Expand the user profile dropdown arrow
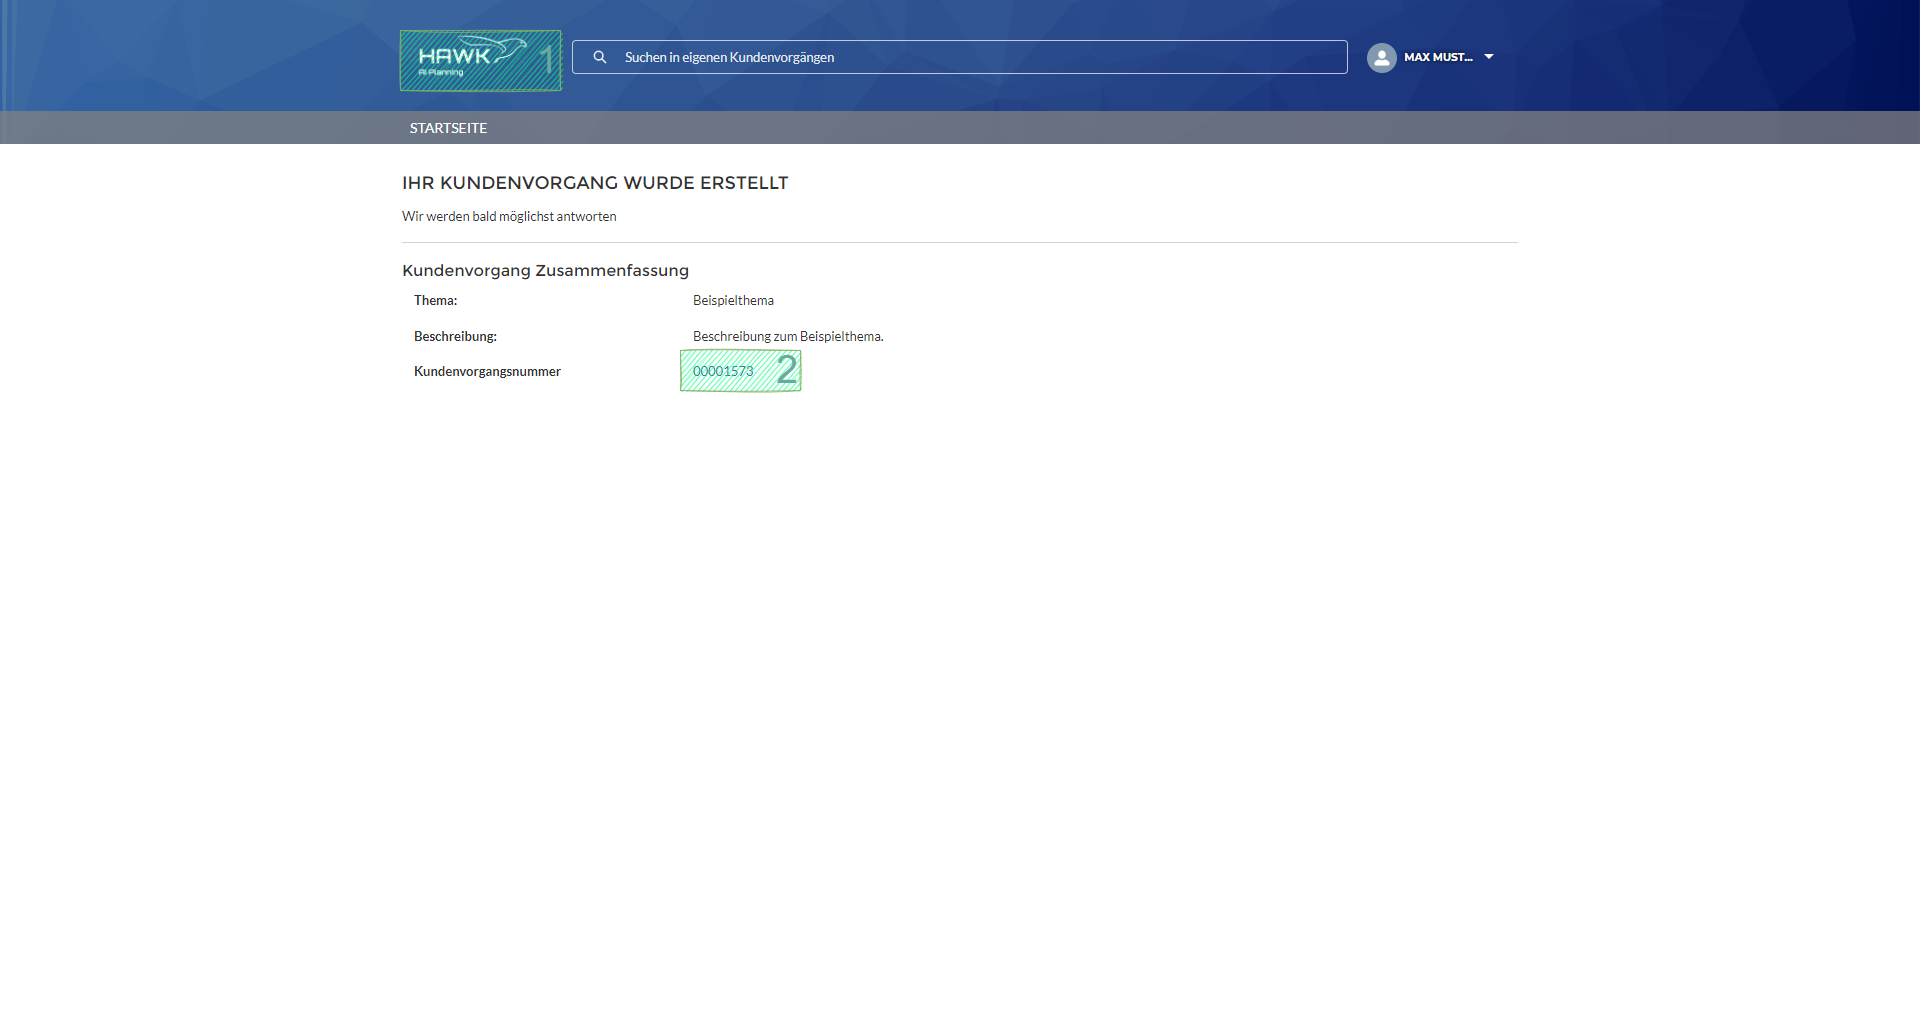 pyautogui.click(x=1489, y=57)
